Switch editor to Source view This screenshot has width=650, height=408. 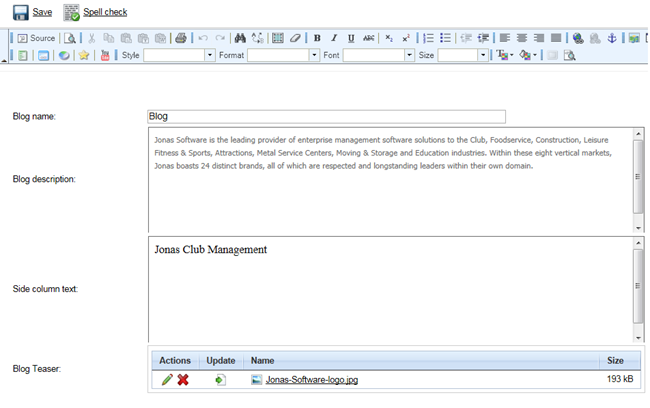click(x=36, y=38)
